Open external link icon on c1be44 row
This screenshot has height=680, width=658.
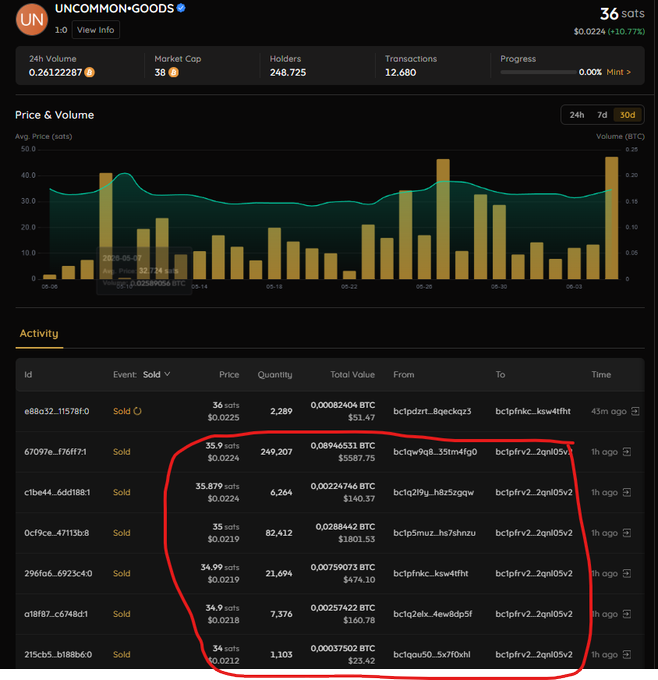(x=627, y=492)
